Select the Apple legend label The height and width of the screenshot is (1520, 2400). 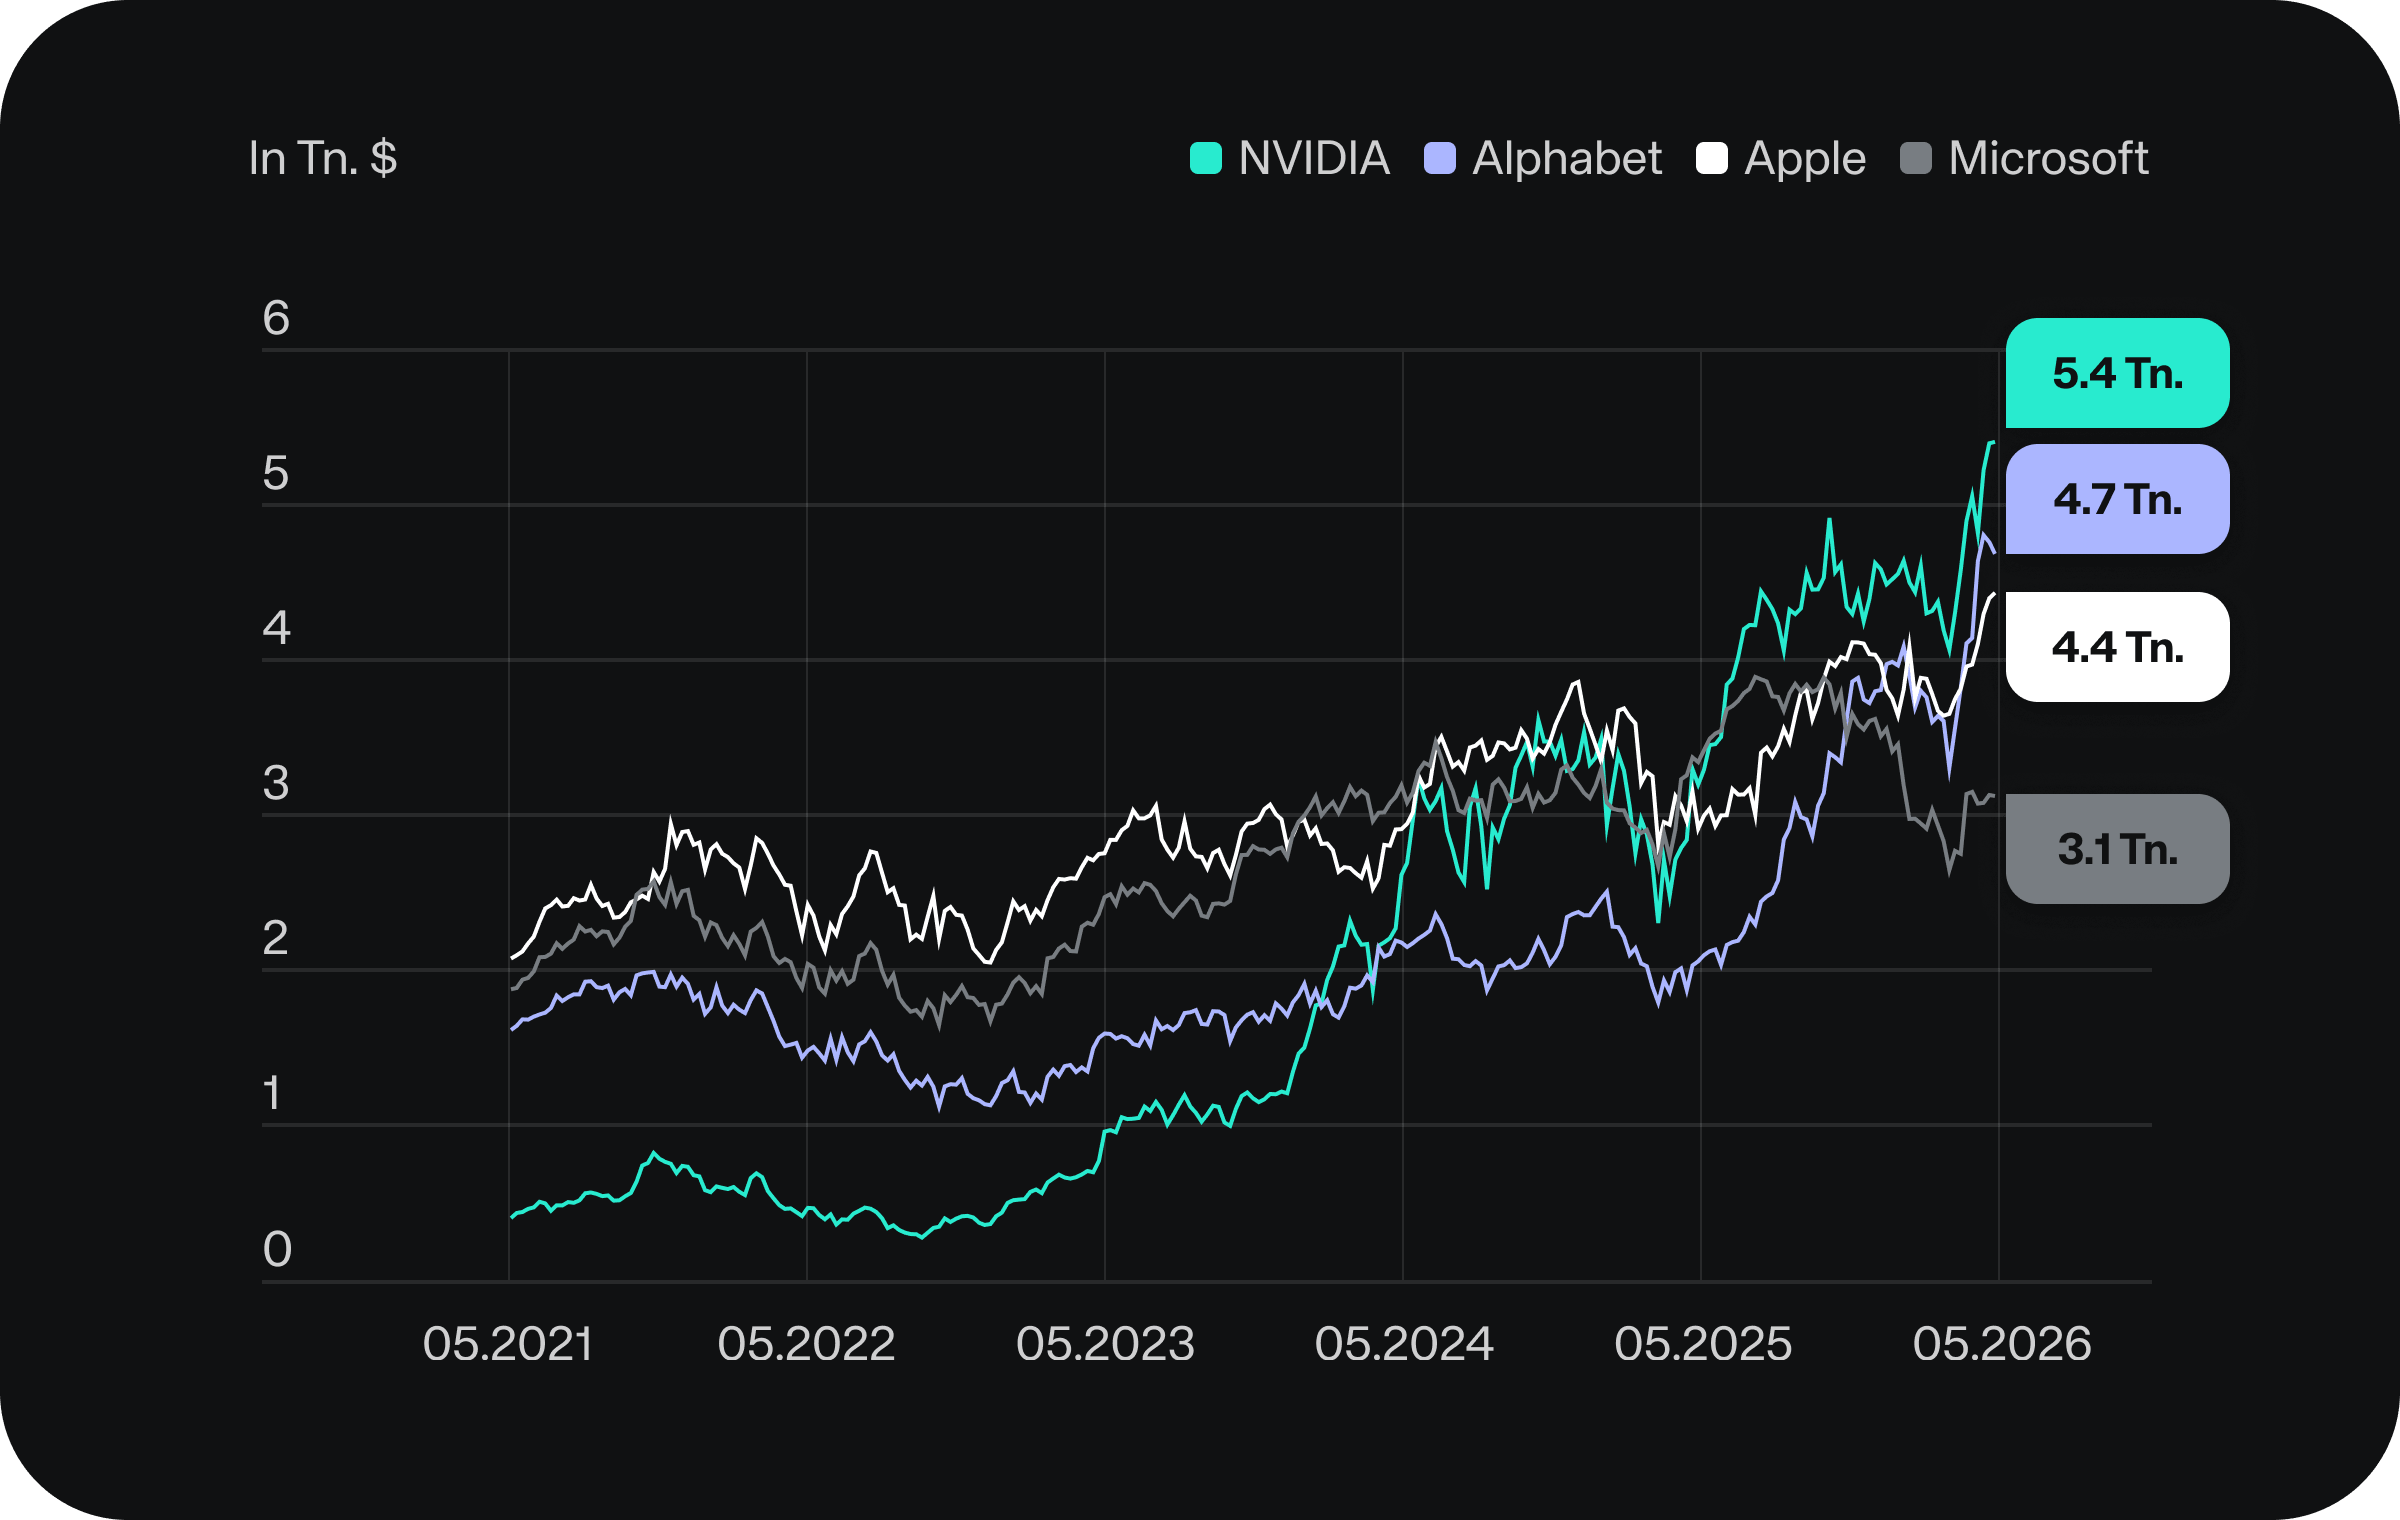click(1805, 160)
